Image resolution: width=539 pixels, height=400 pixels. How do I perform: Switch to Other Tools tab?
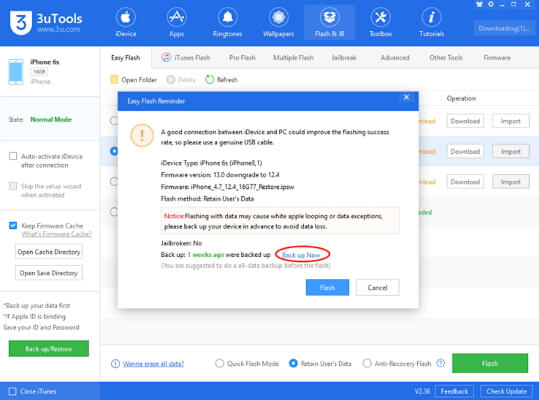[x=446, y=58]
